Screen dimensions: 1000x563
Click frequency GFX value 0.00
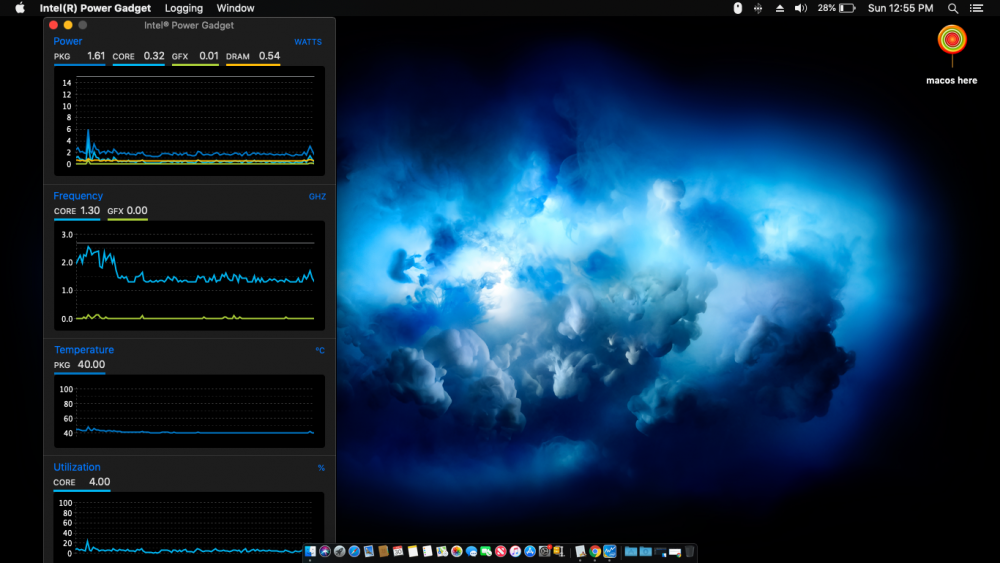tap(136, 210)
